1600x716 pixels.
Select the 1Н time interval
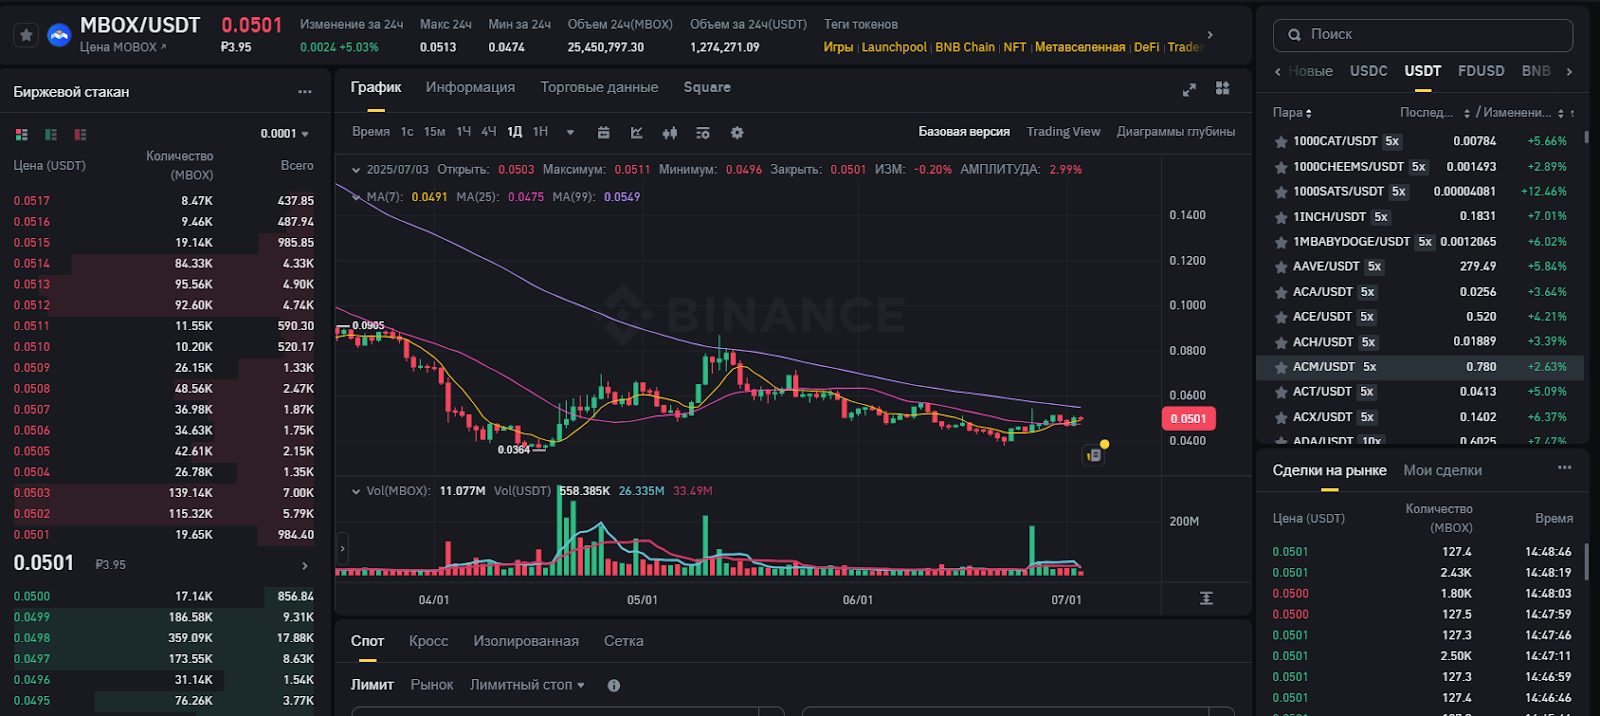click(540, 132)
